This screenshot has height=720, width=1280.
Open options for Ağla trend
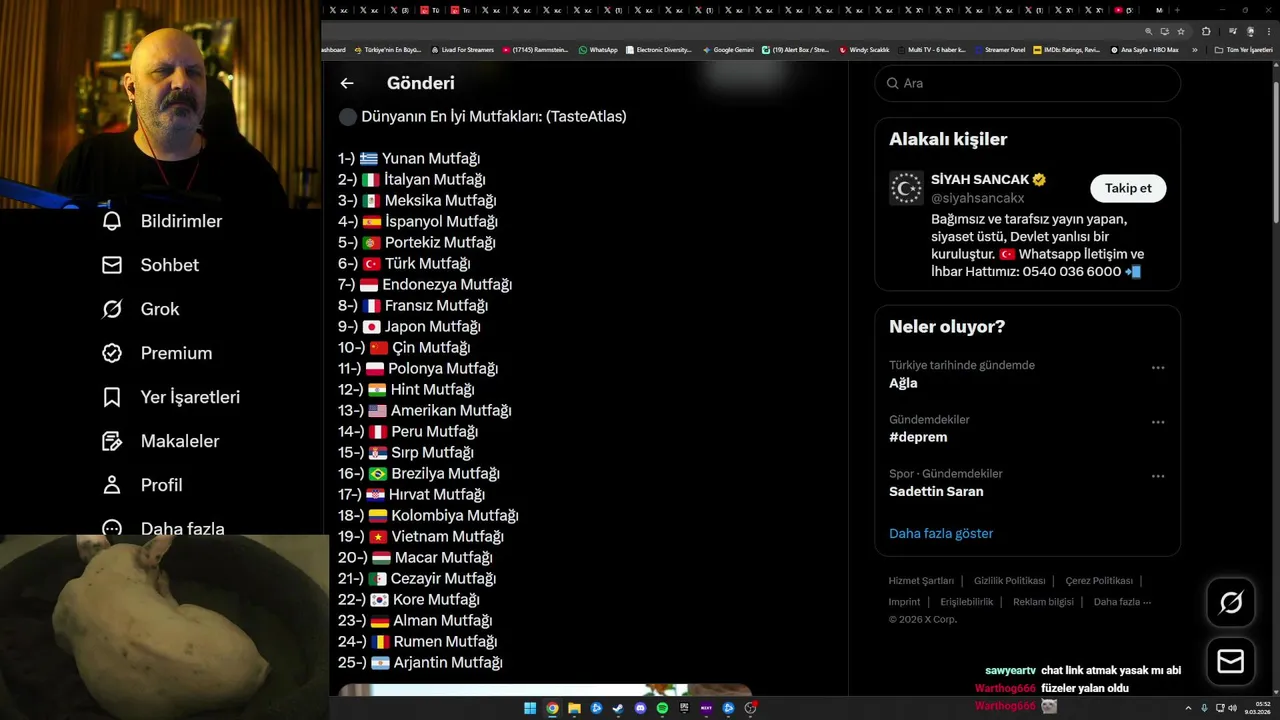[1158, 368]
